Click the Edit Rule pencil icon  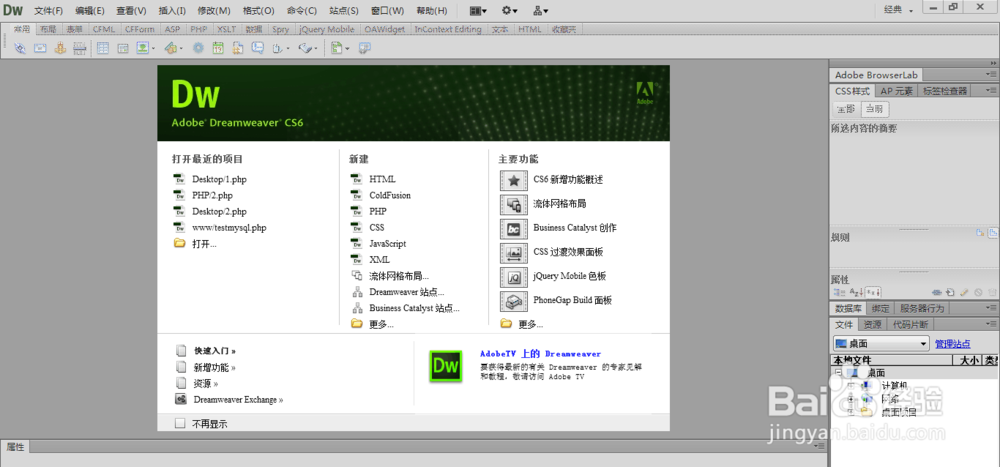pyautogui.click(x=964, y=292)
